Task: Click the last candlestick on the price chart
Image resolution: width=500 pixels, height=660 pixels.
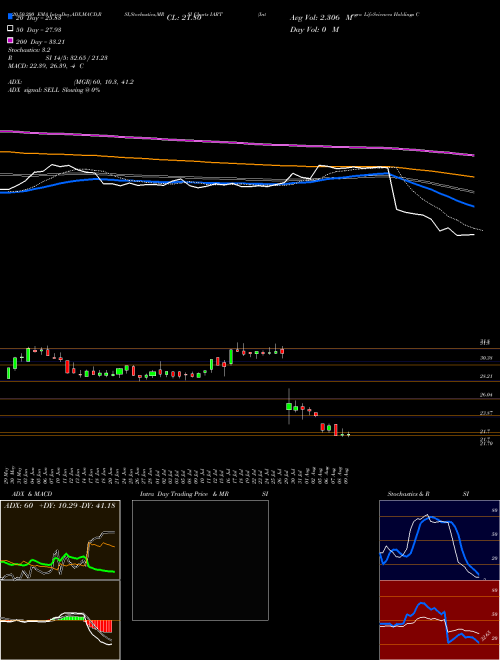Action: click(348, 434)
